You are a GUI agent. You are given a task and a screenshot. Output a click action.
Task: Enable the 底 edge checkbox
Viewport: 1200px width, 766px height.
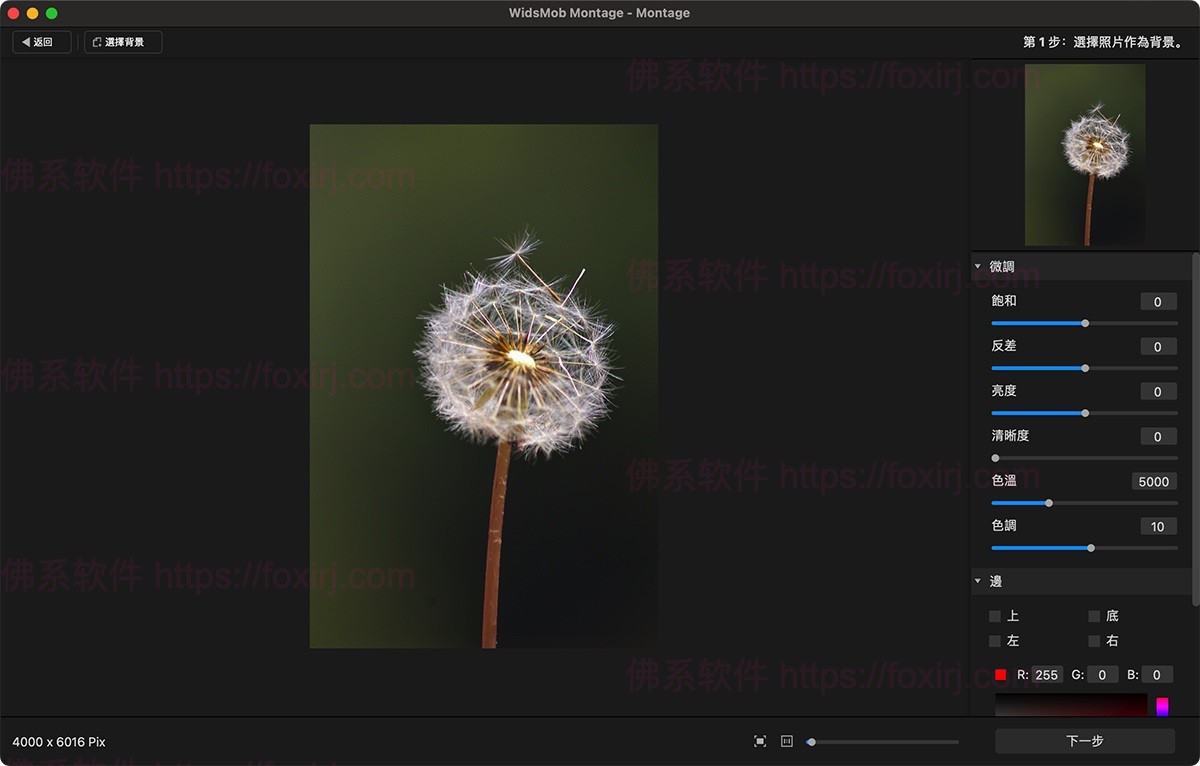tap(1094, 616)
